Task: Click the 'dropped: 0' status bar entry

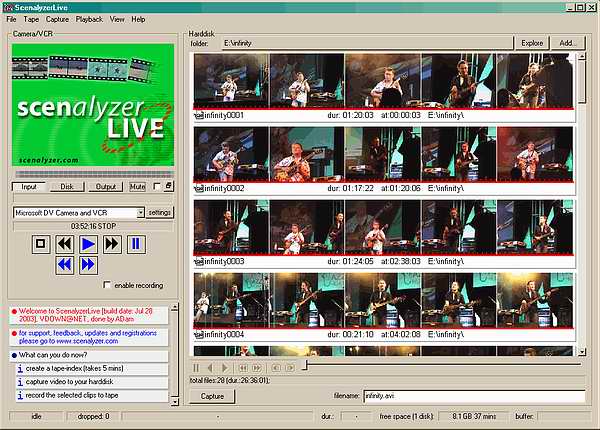Action: point(93,416)
